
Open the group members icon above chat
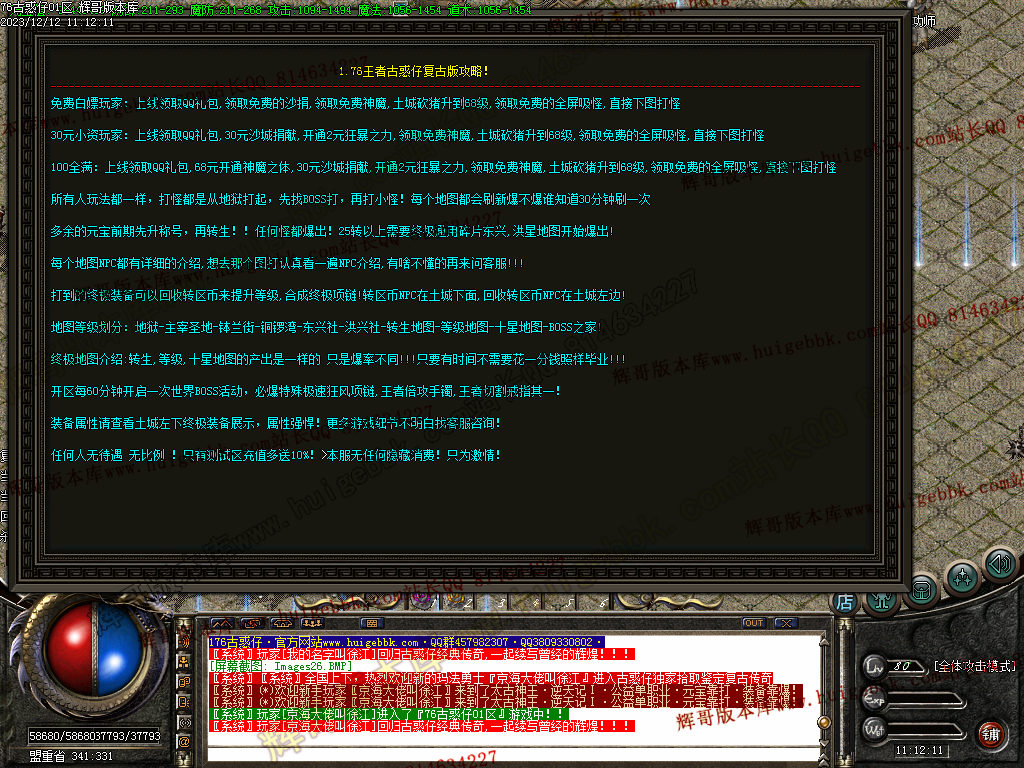312,623
